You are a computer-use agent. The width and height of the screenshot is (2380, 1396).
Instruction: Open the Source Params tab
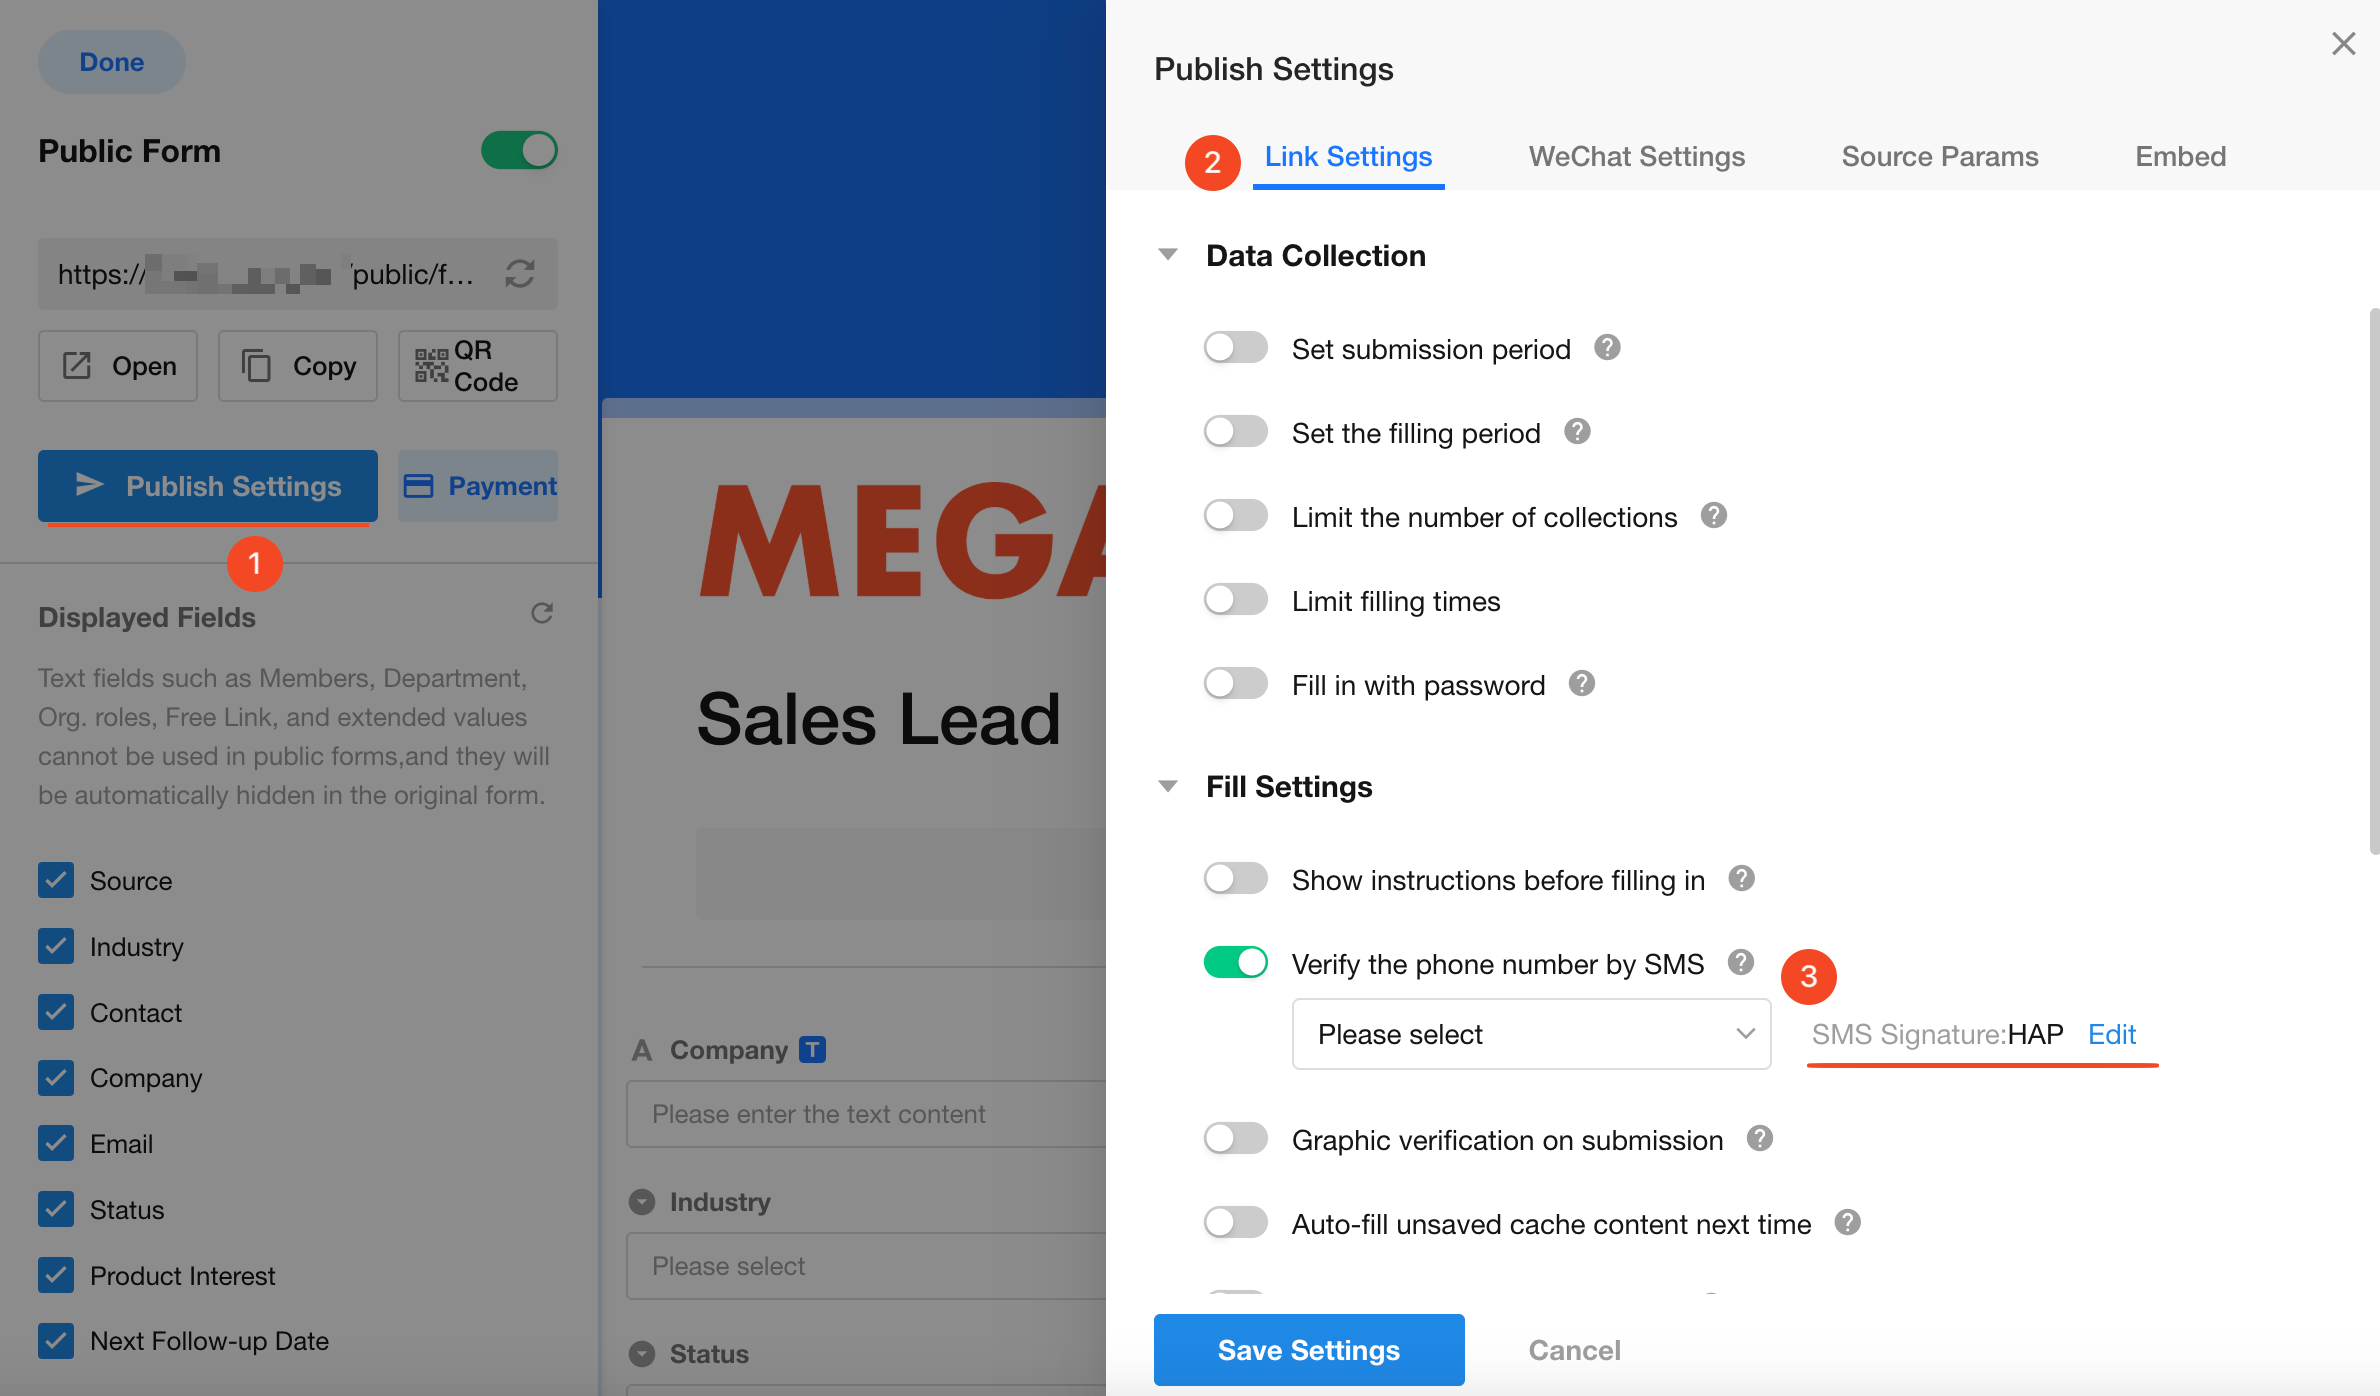pos(1939,157)
